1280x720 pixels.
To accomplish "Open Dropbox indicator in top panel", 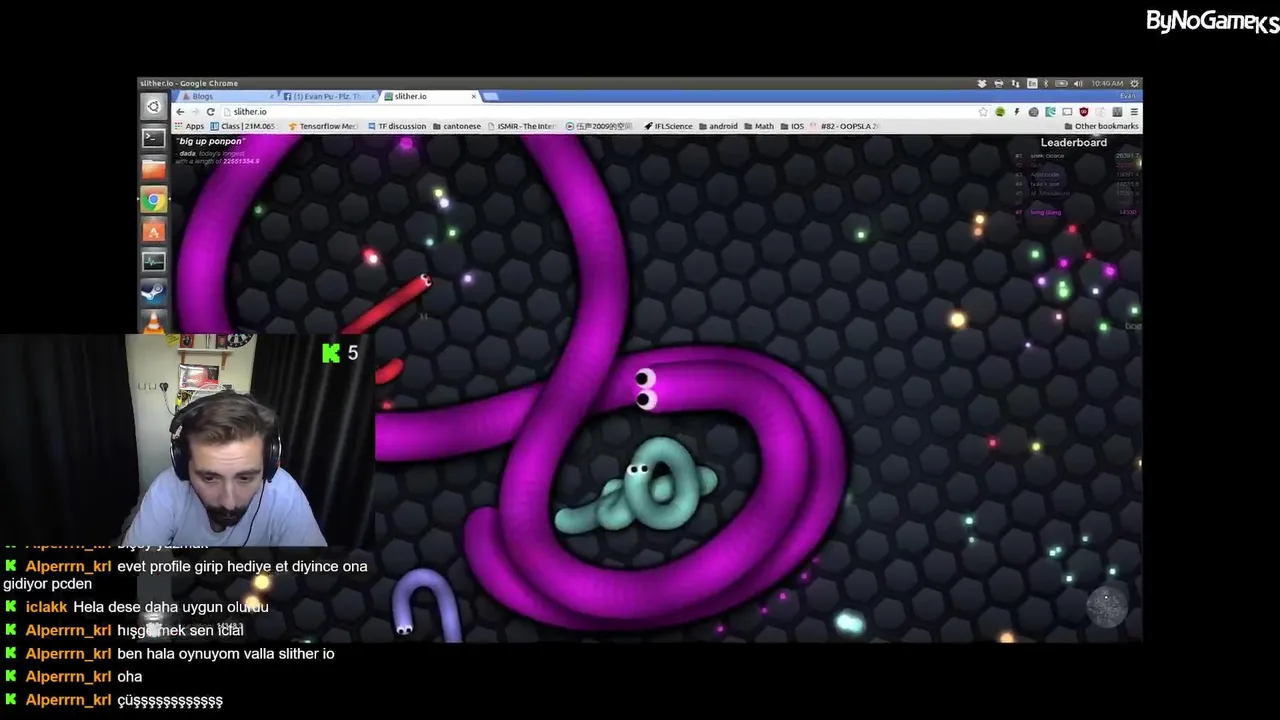I will pyautogui.click(x=982, y=83).
